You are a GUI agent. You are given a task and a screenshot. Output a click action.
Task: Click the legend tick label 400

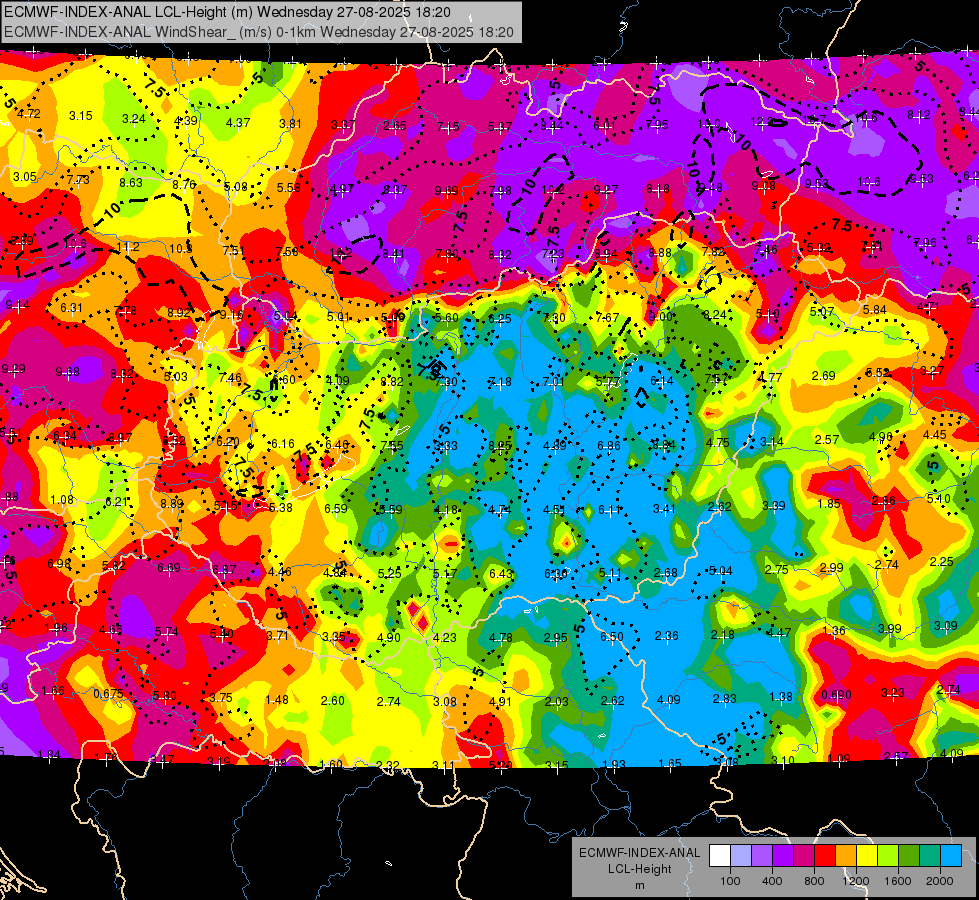click(x=772, y=881)
